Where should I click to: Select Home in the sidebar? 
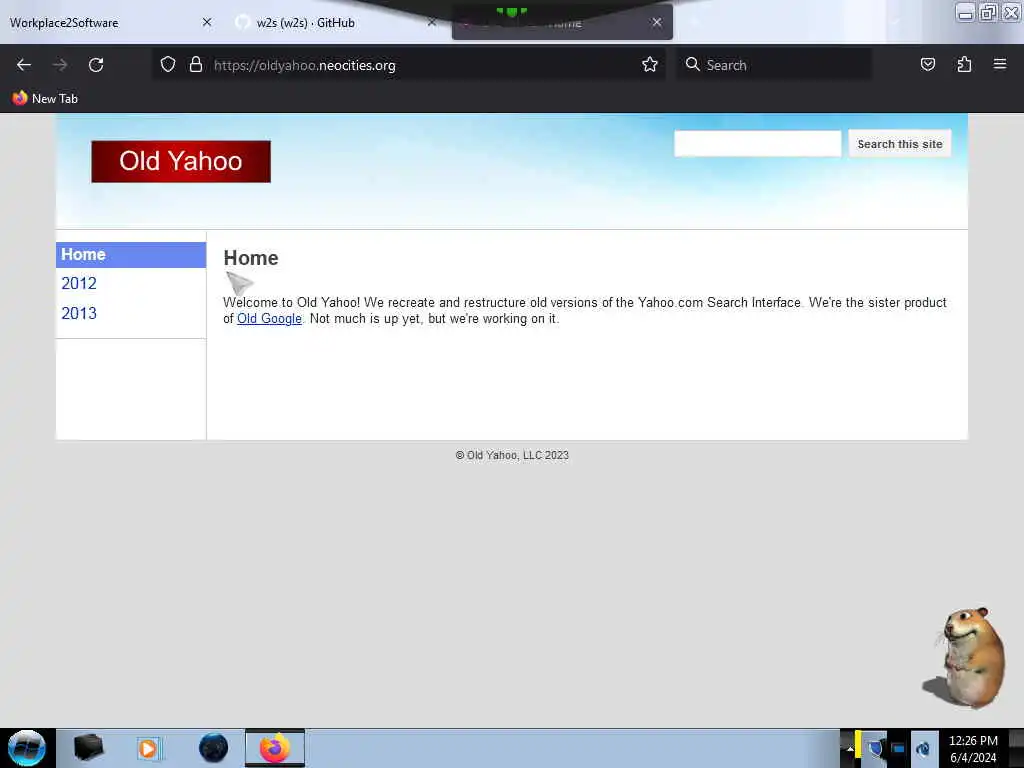point(131,255)
